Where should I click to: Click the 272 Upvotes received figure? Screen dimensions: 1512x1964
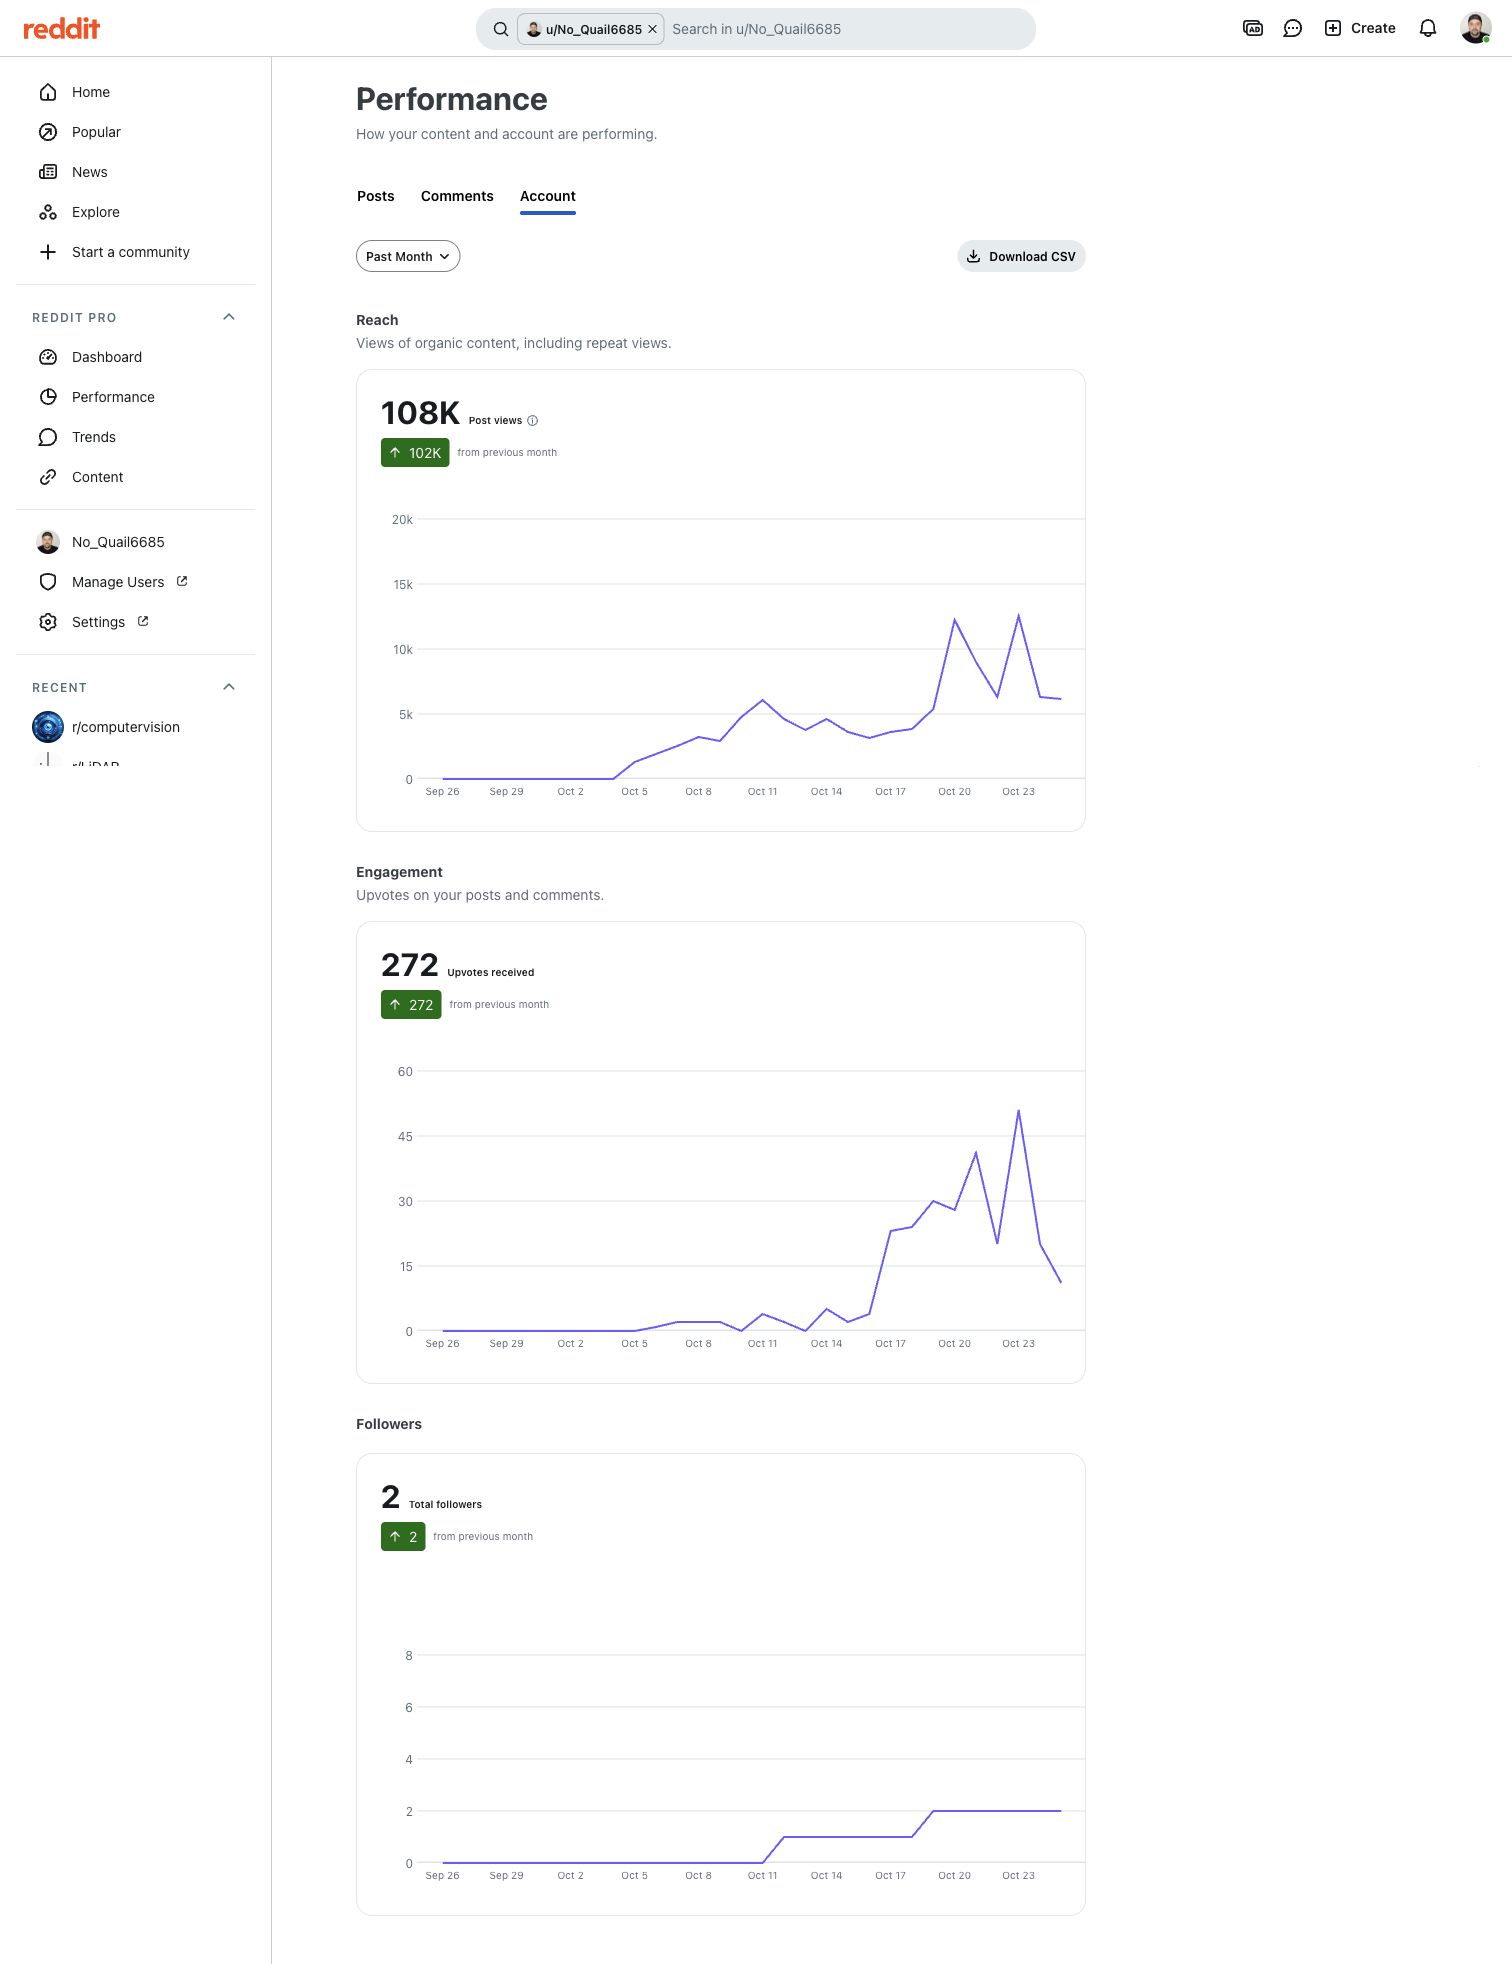[410, 965]
